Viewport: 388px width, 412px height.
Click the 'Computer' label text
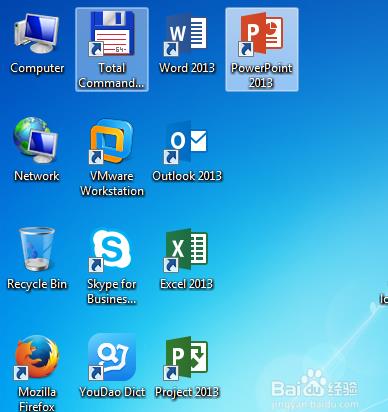point(37,68)
